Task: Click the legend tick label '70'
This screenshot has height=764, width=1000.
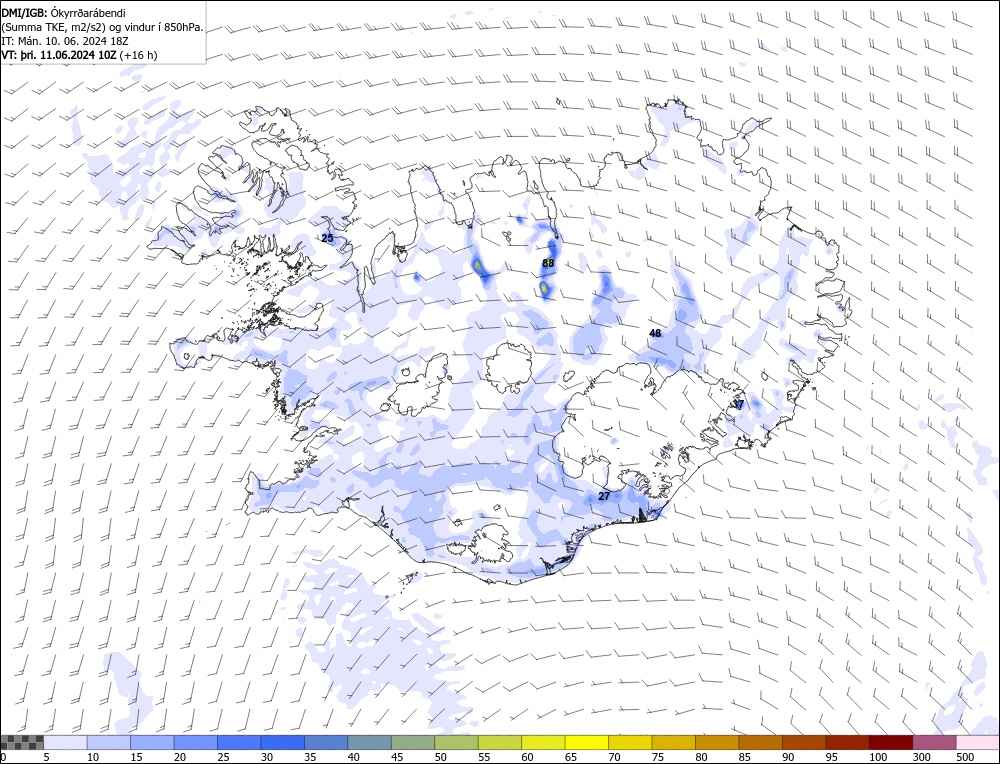Action: click(x=614, y=757)
